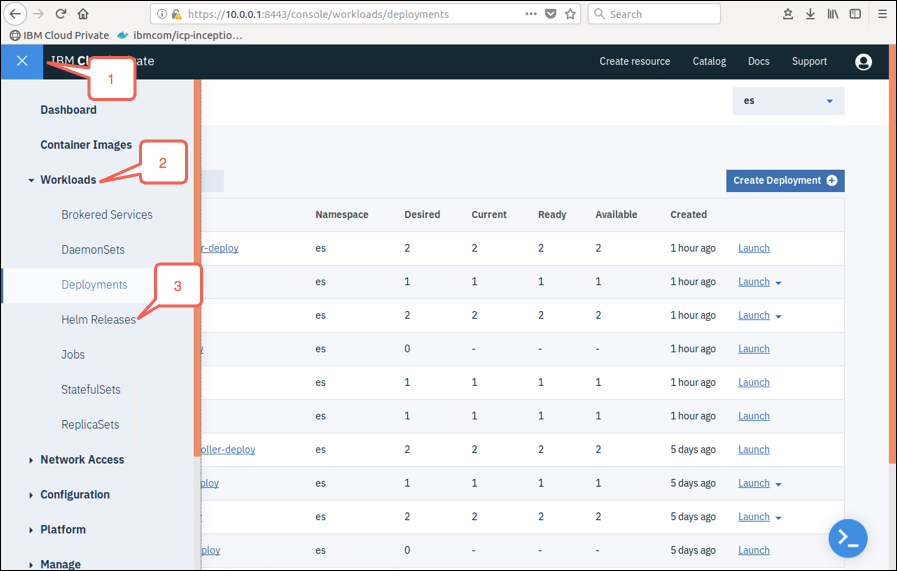
Task: Open the Docs link in the header
Action: point(759,61)
